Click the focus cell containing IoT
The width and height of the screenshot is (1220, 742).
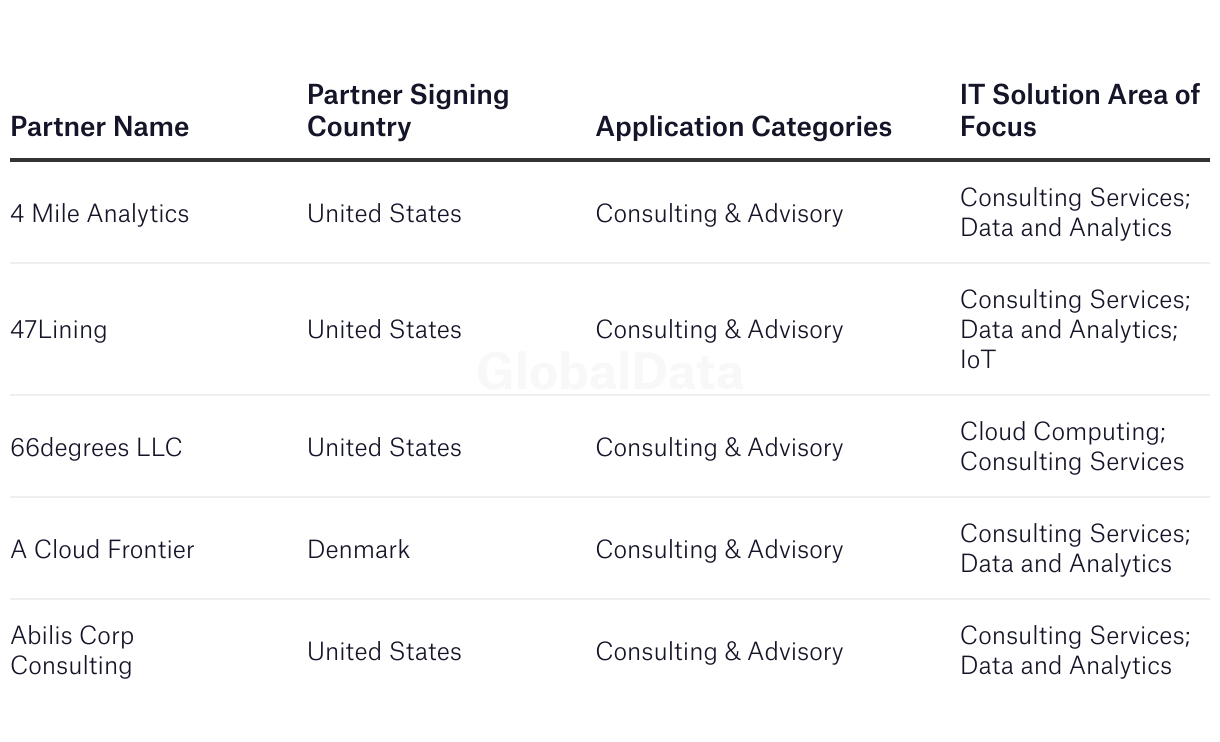point(1075,330)
